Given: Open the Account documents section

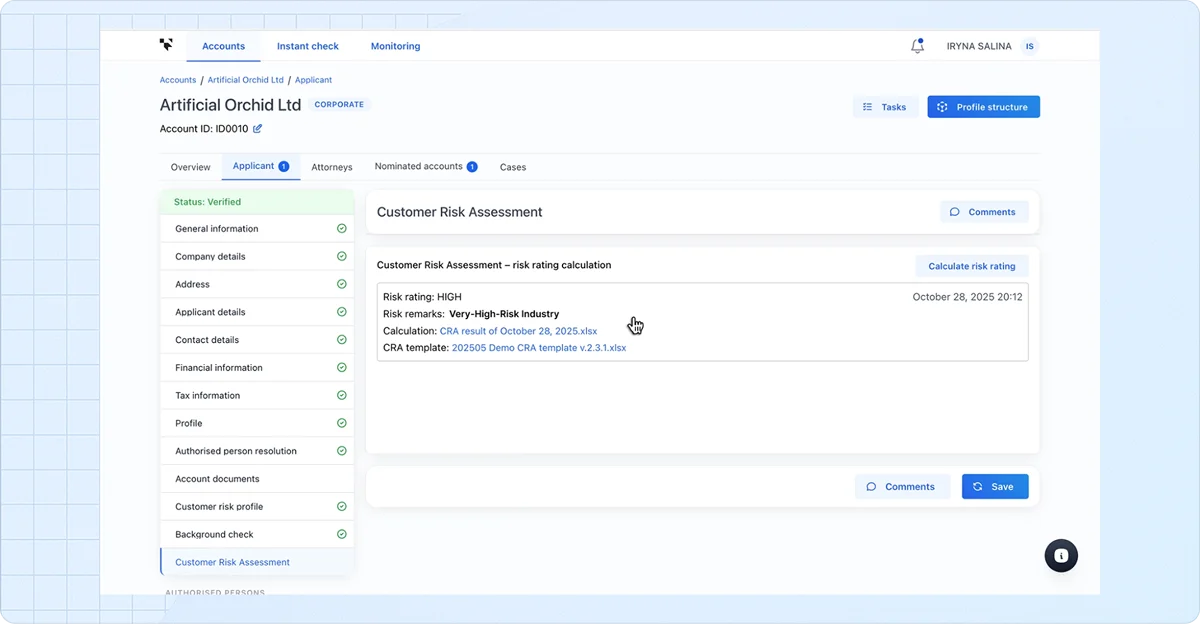Looking at the screenshot, I should (257, 479).
